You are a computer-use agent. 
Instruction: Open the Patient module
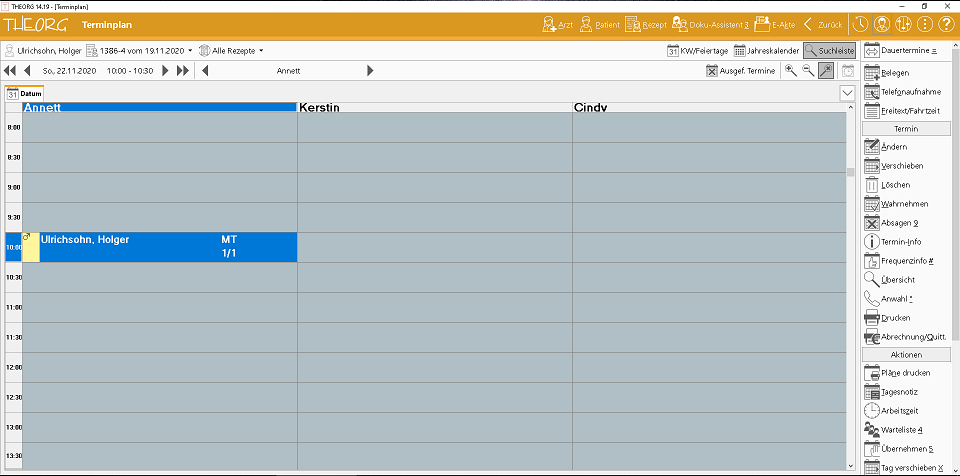(599, 25)
